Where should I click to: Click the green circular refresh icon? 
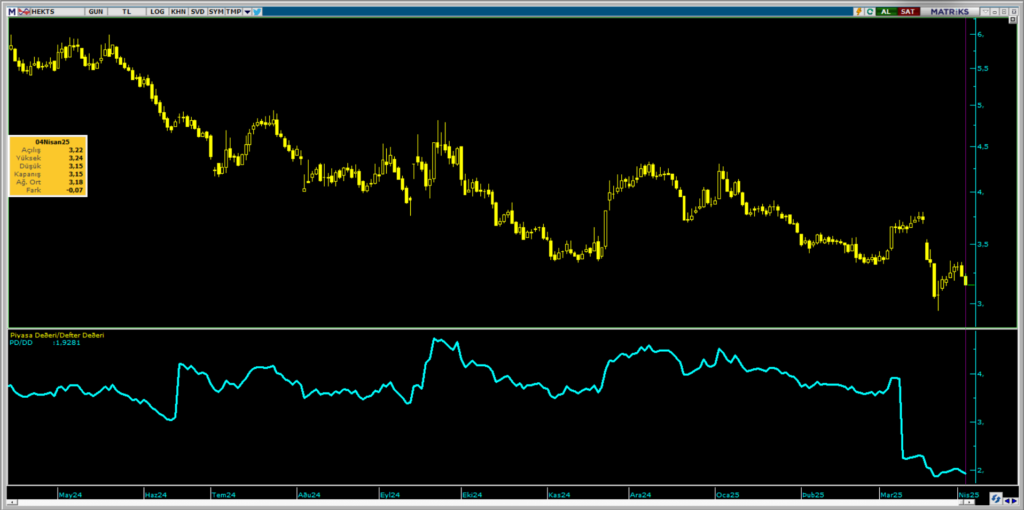tap(869, 12)
